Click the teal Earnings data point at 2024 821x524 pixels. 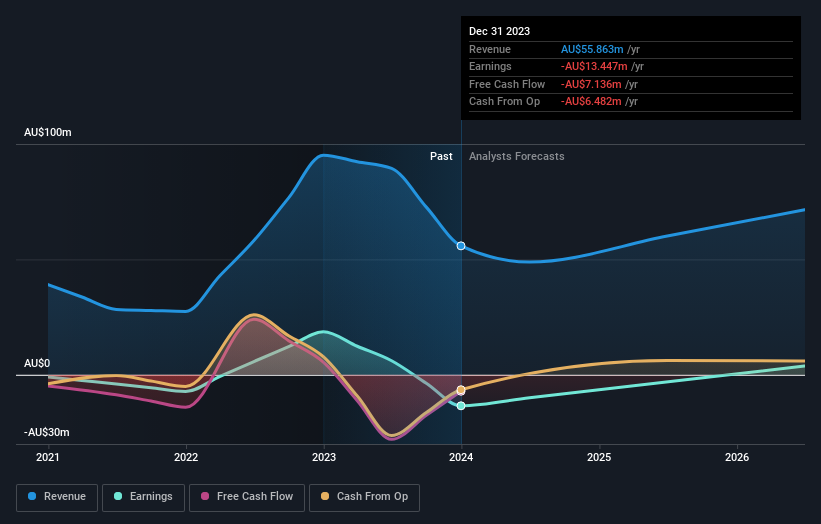[461, 406]
